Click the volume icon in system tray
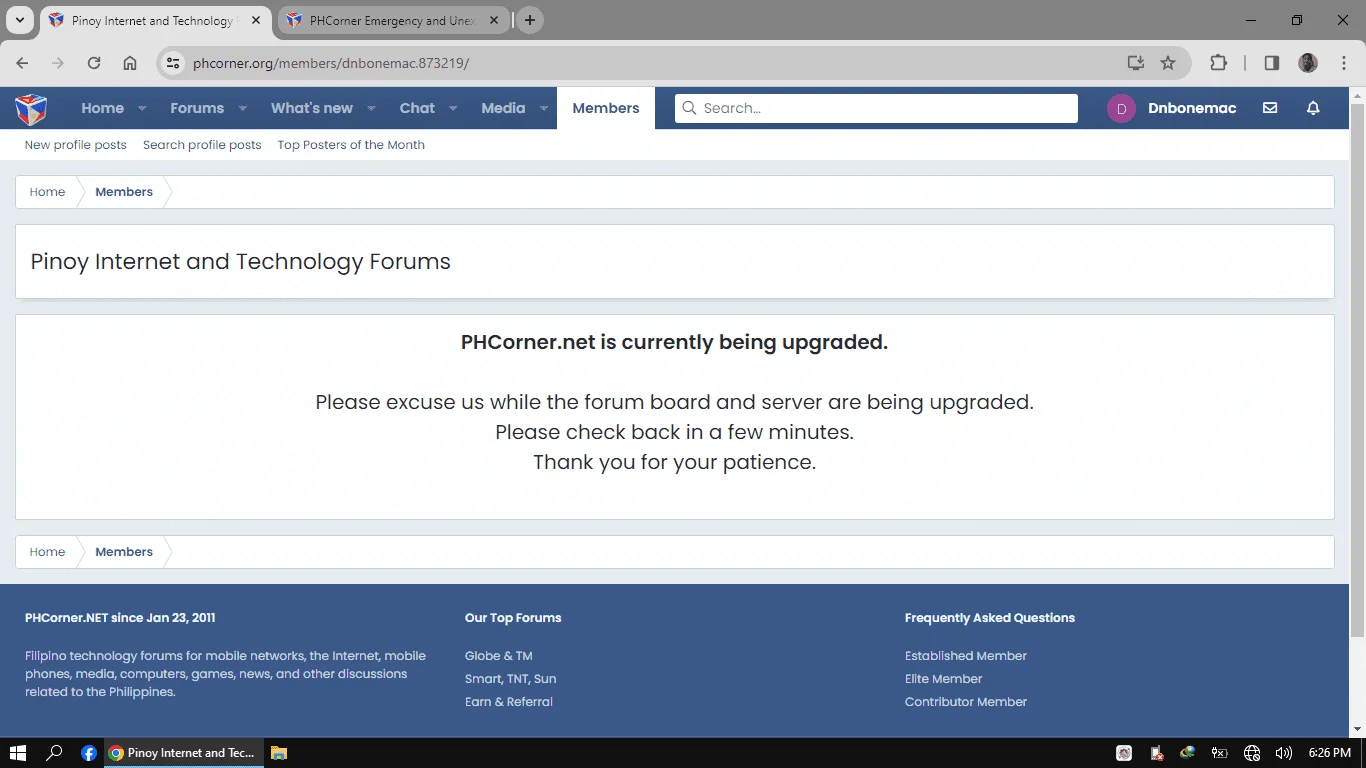 (x=1284, y=753)
